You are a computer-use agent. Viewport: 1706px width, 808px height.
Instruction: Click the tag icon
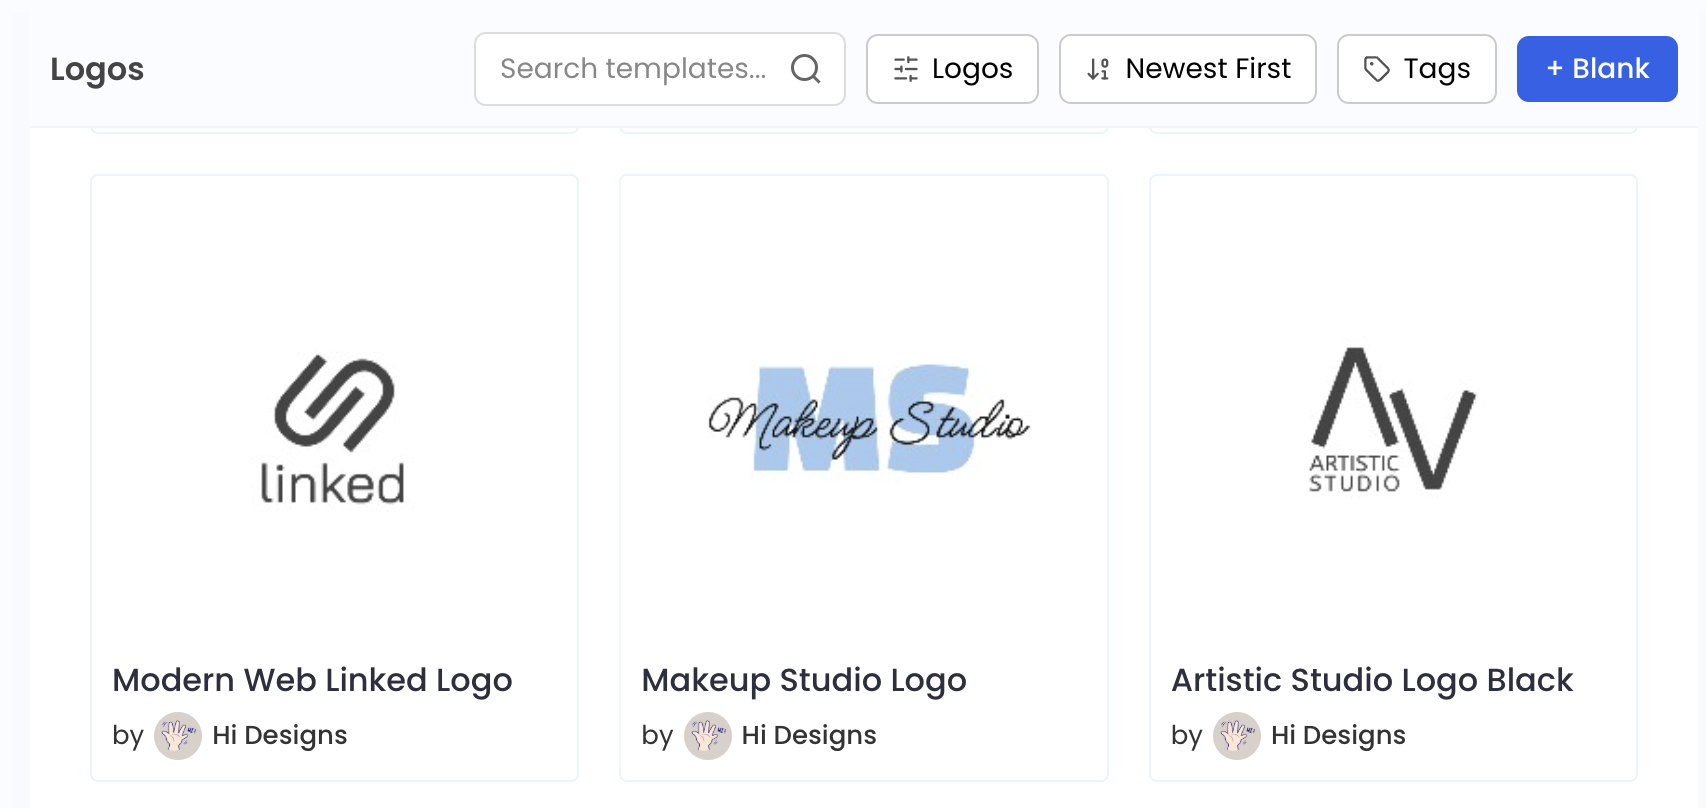click(1377, 69)
